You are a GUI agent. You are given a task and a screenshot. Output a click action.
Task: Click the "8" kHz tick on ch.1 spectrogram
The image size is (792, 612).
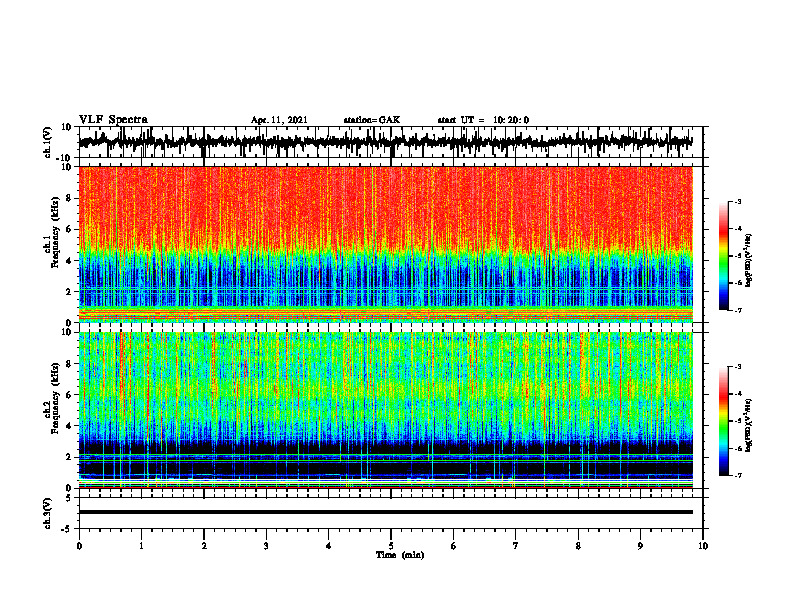[69, 198]
